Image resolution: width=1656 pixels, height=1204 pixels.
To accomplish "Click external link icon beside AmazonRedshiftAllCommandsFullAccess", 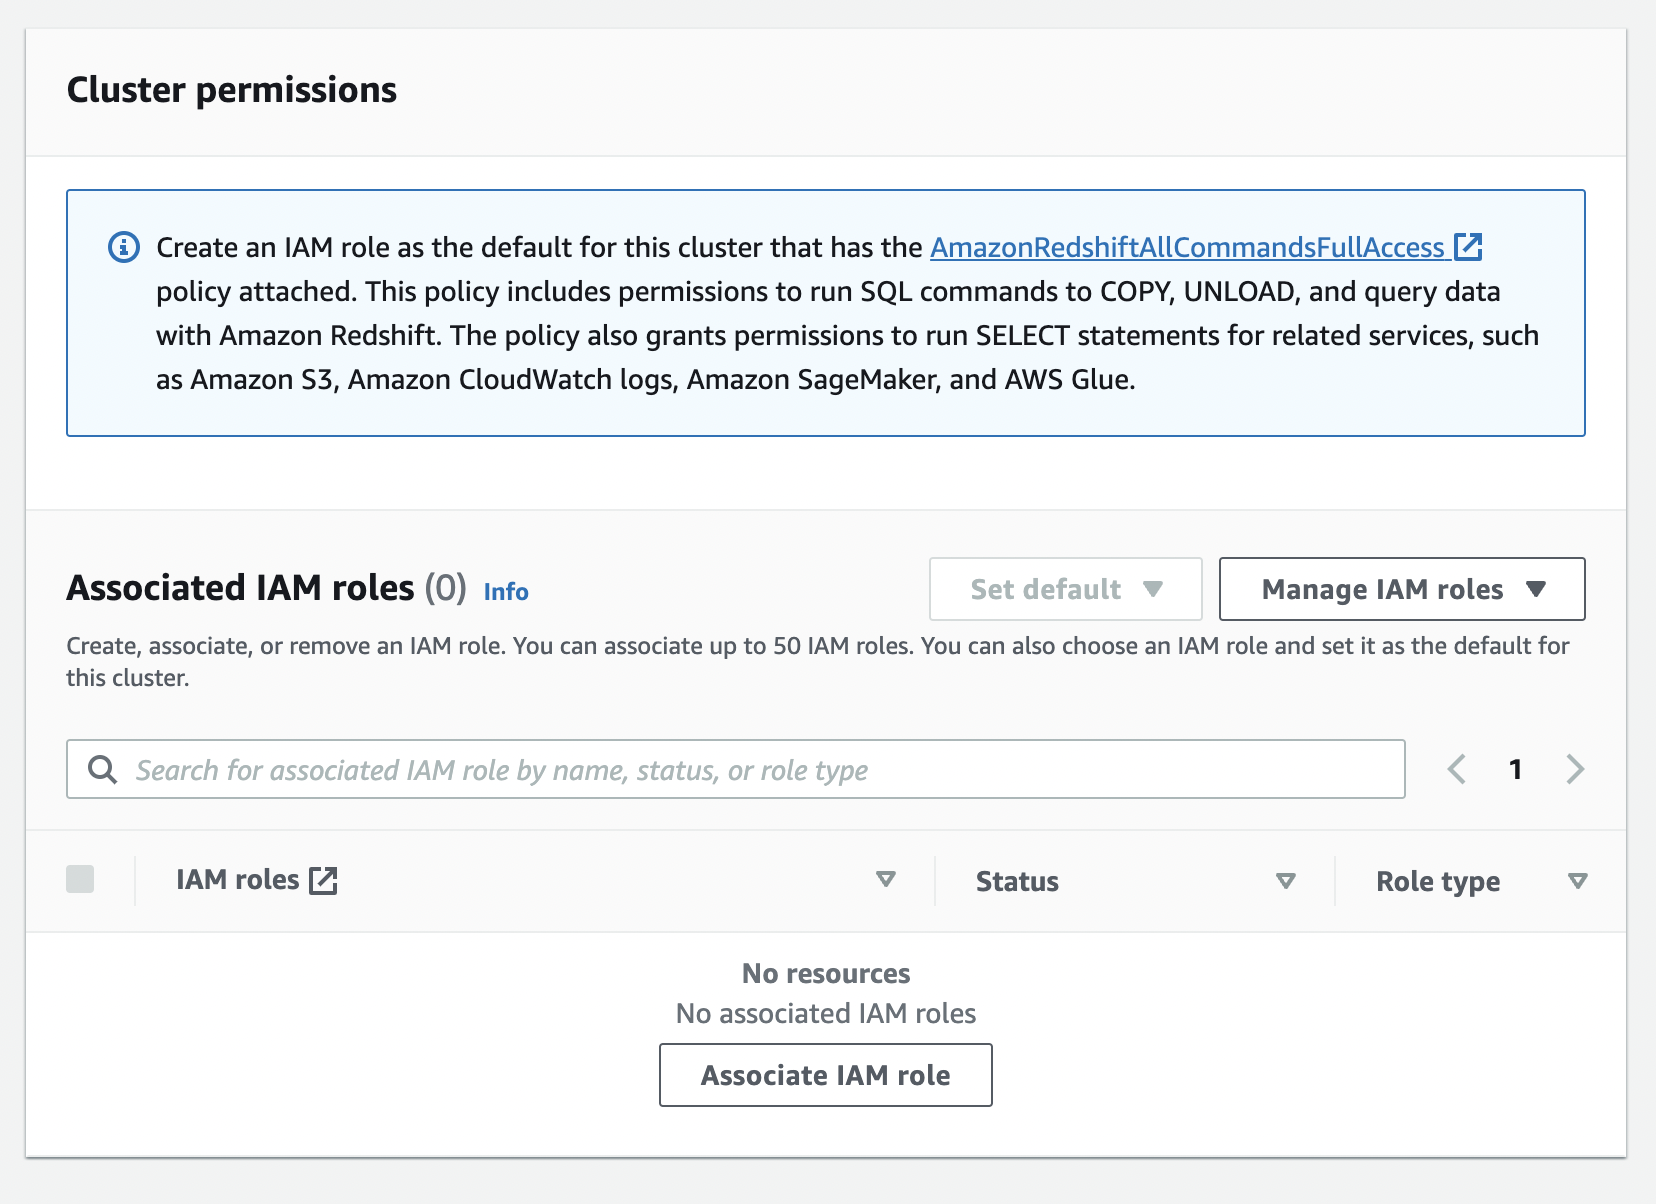I will (x=1468, y=246).
